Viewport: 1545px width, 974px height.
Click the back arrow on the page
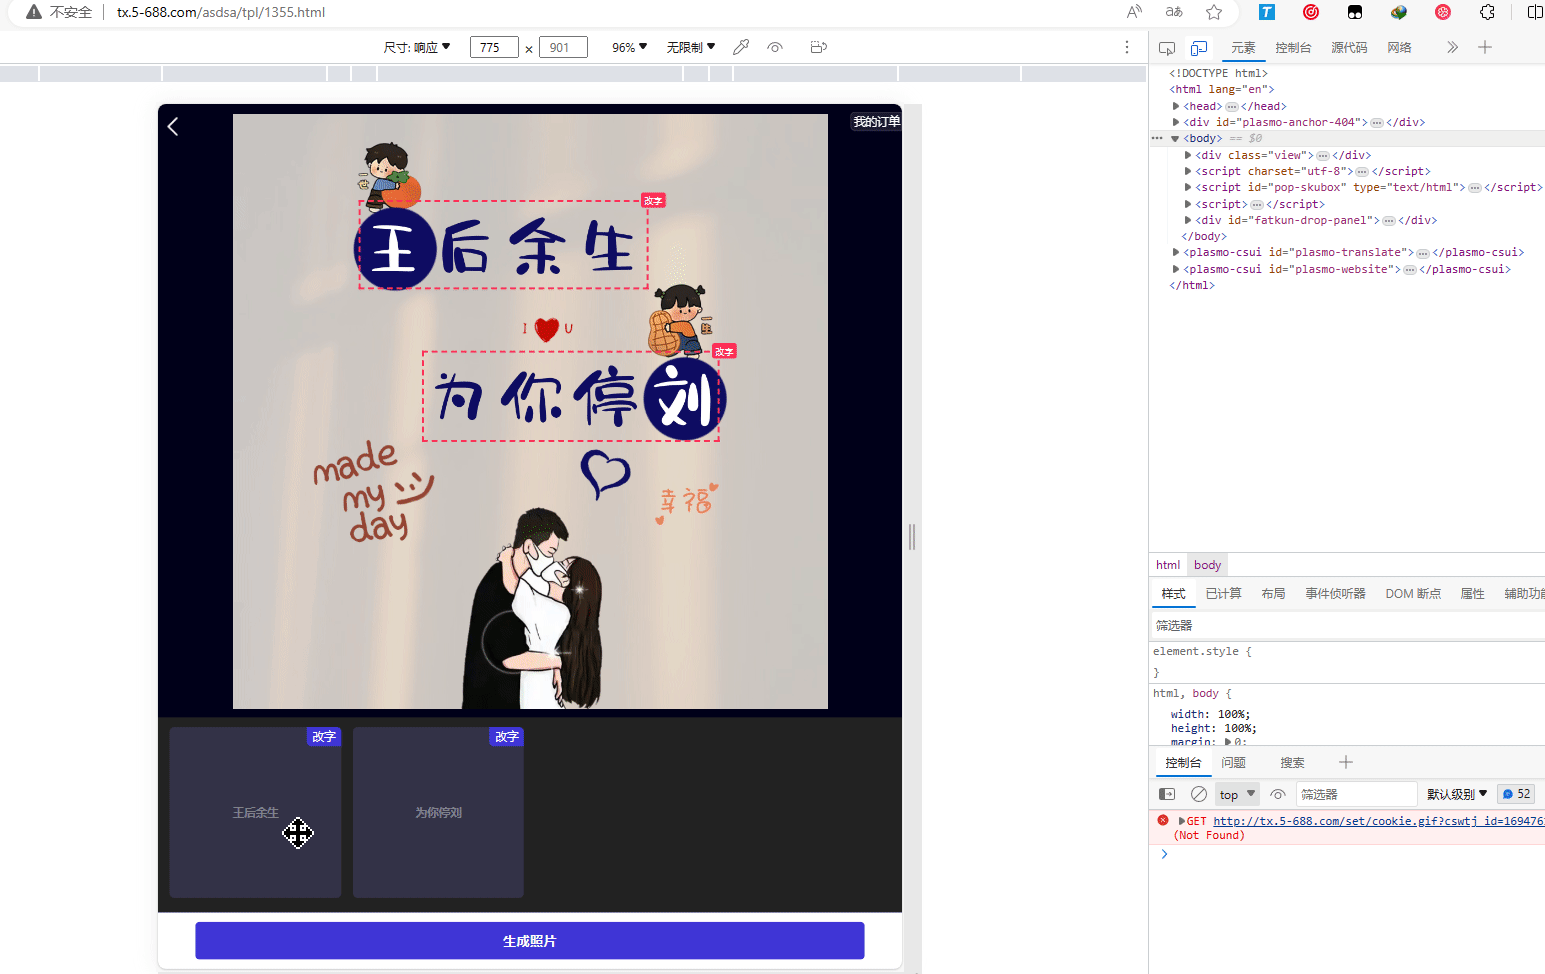coord(173,126)
